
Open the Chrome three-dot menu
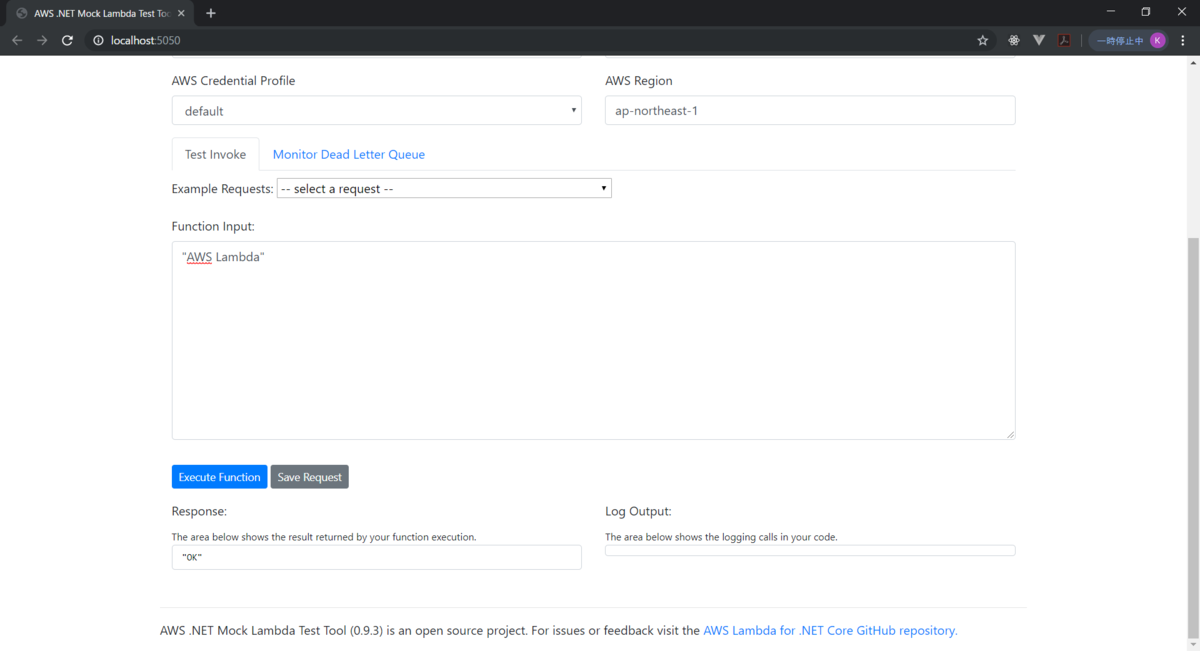[1183, 40]
